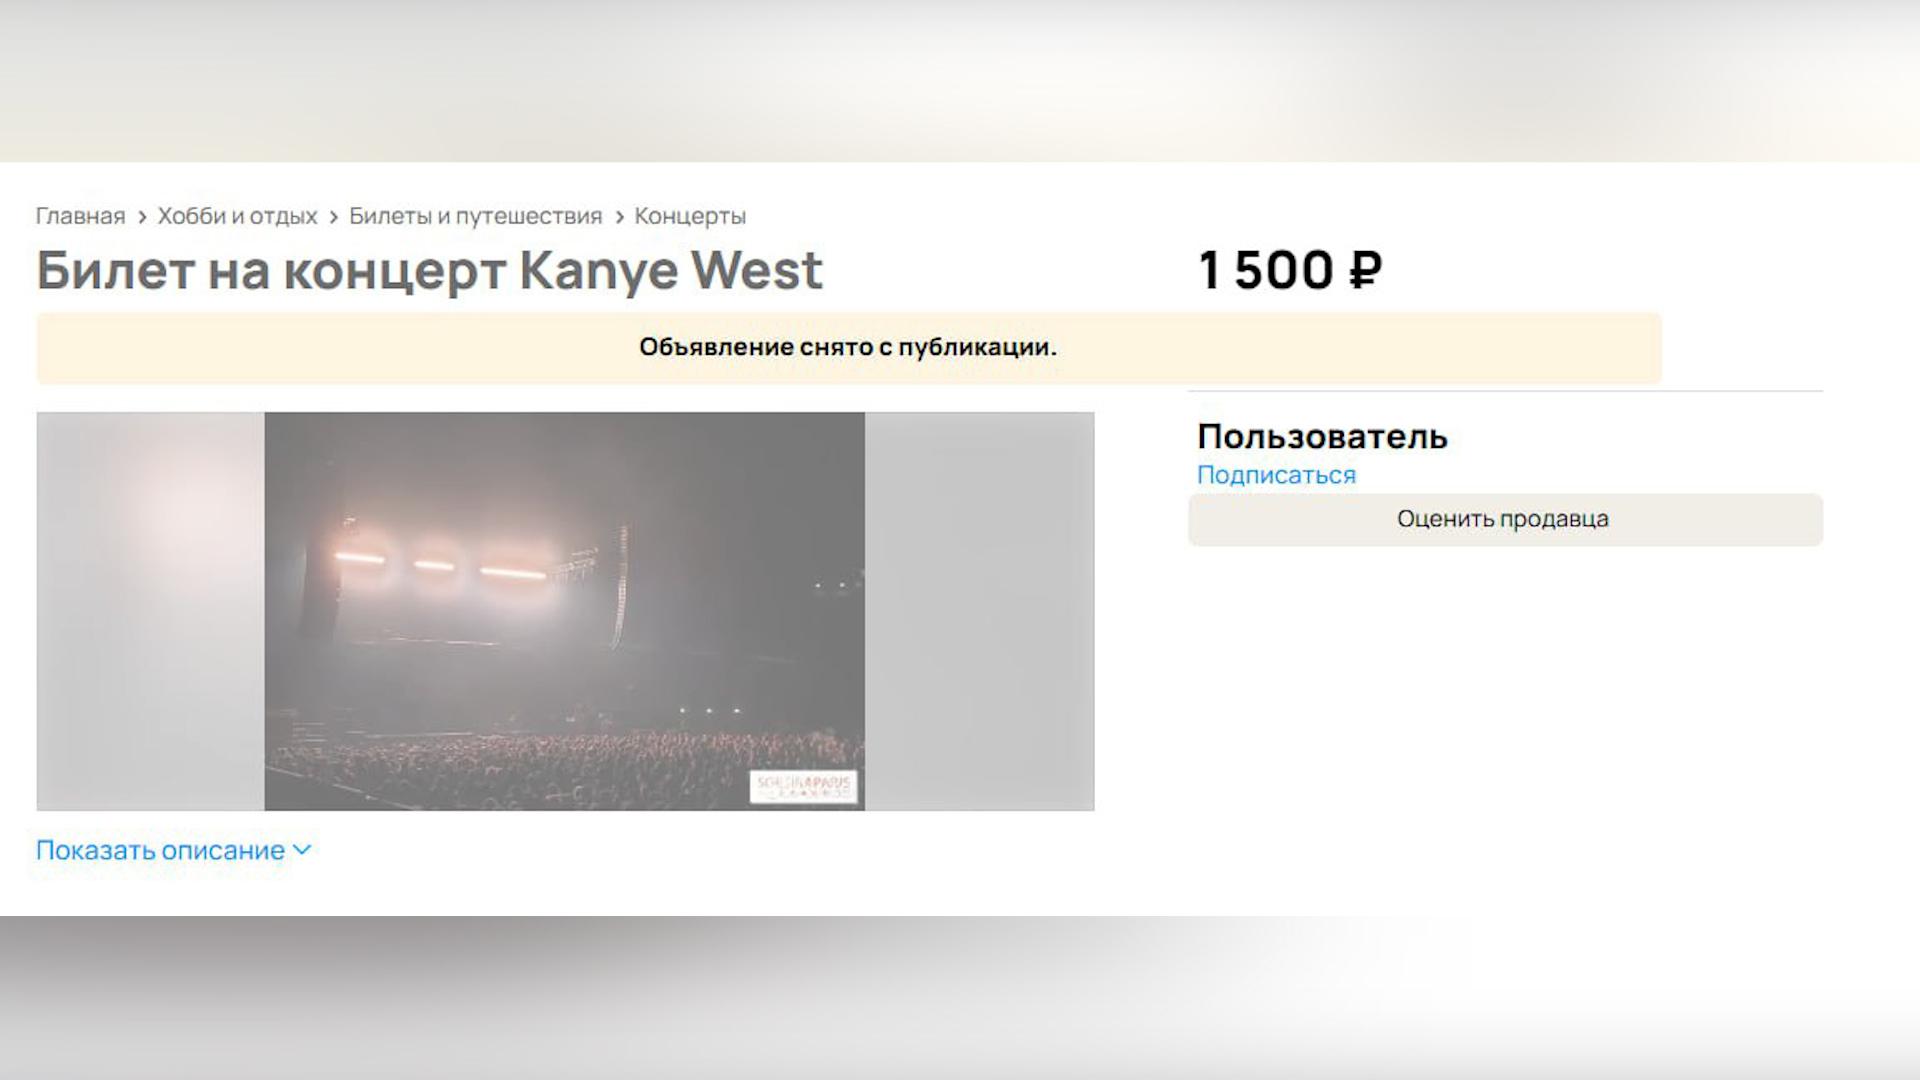Image resolution: width=1920 pixels, height=1080 pixels.
Task: Click the ruble currency sign
Action: click(1366, 270)
